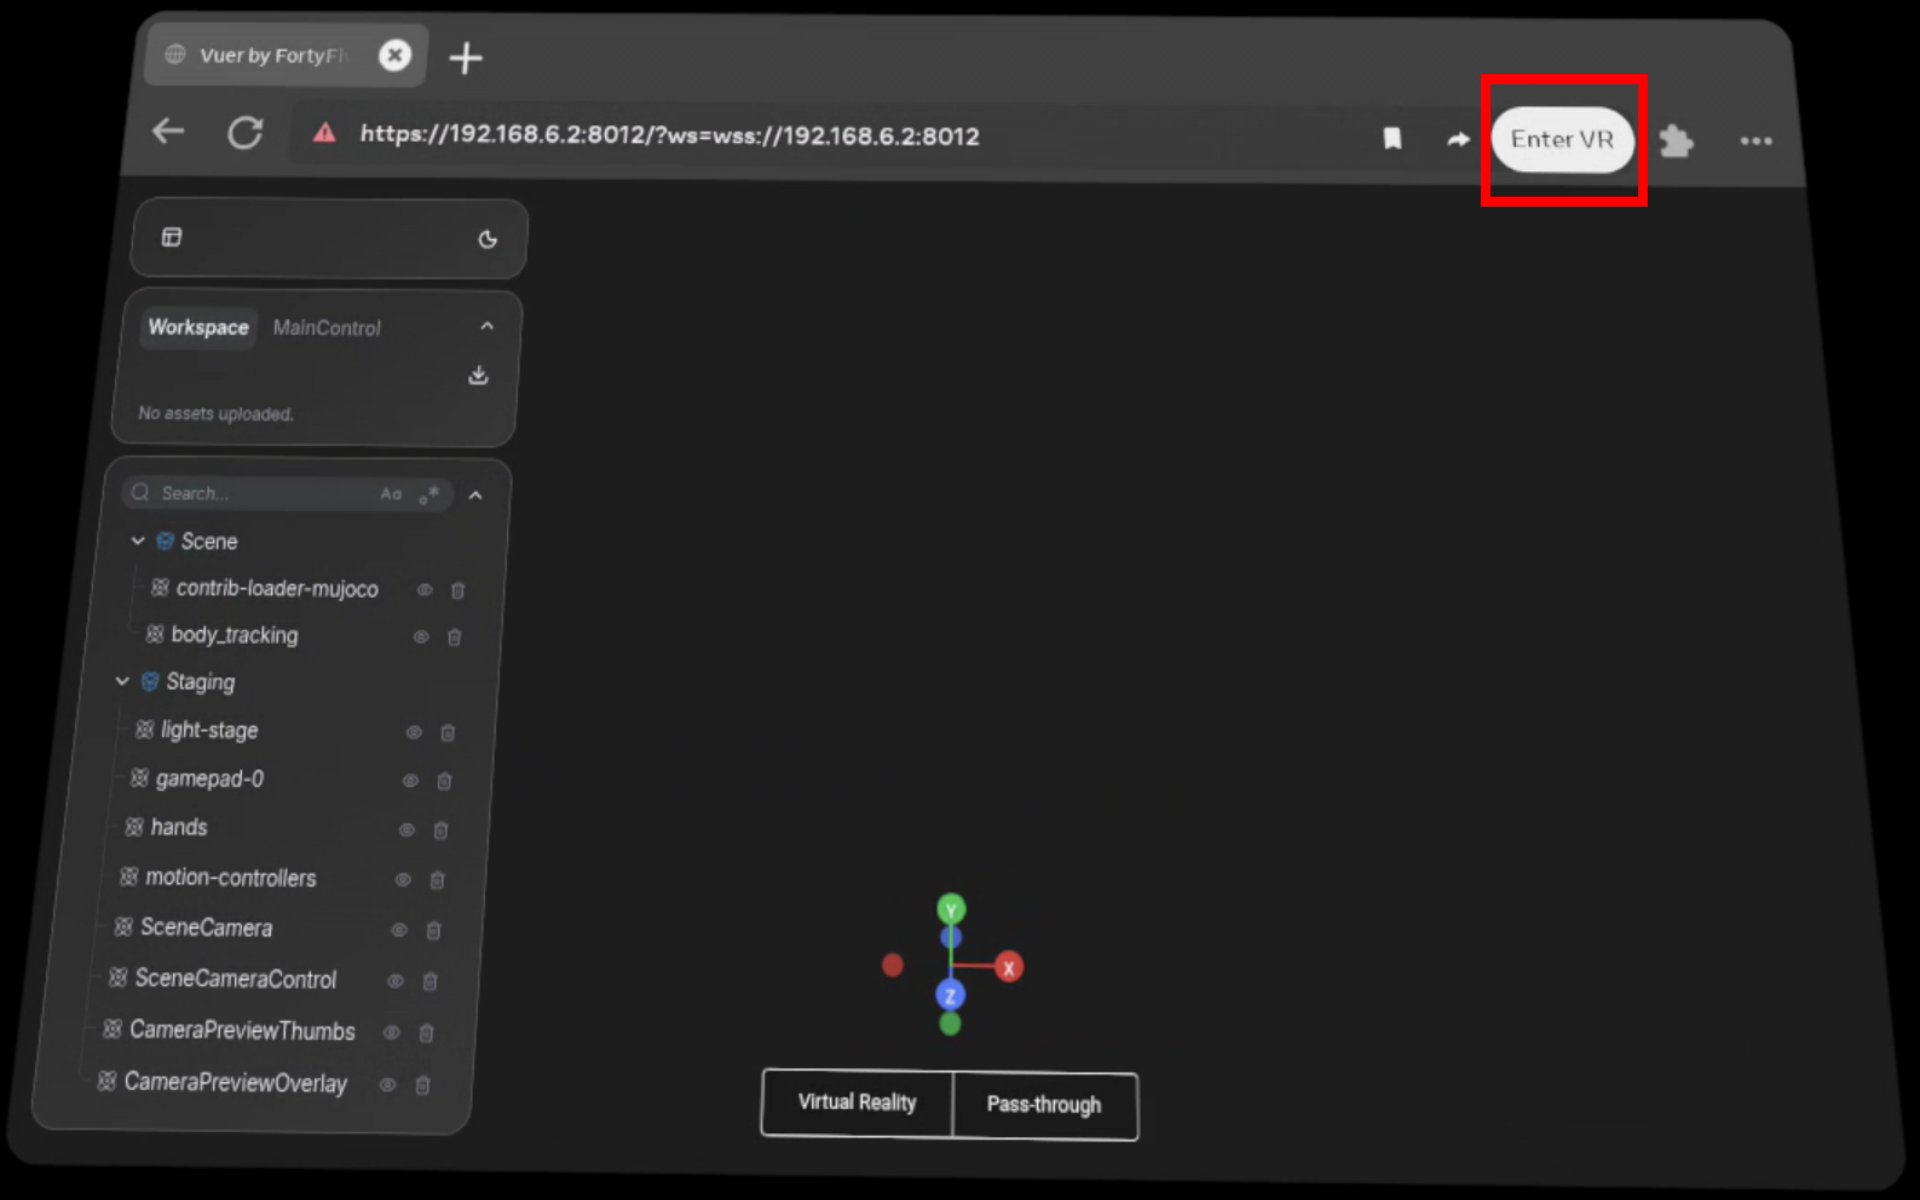The image size is (1920, 1200).
Task: Click the download assets icon in Workspace panel
Action: [478, 375]
